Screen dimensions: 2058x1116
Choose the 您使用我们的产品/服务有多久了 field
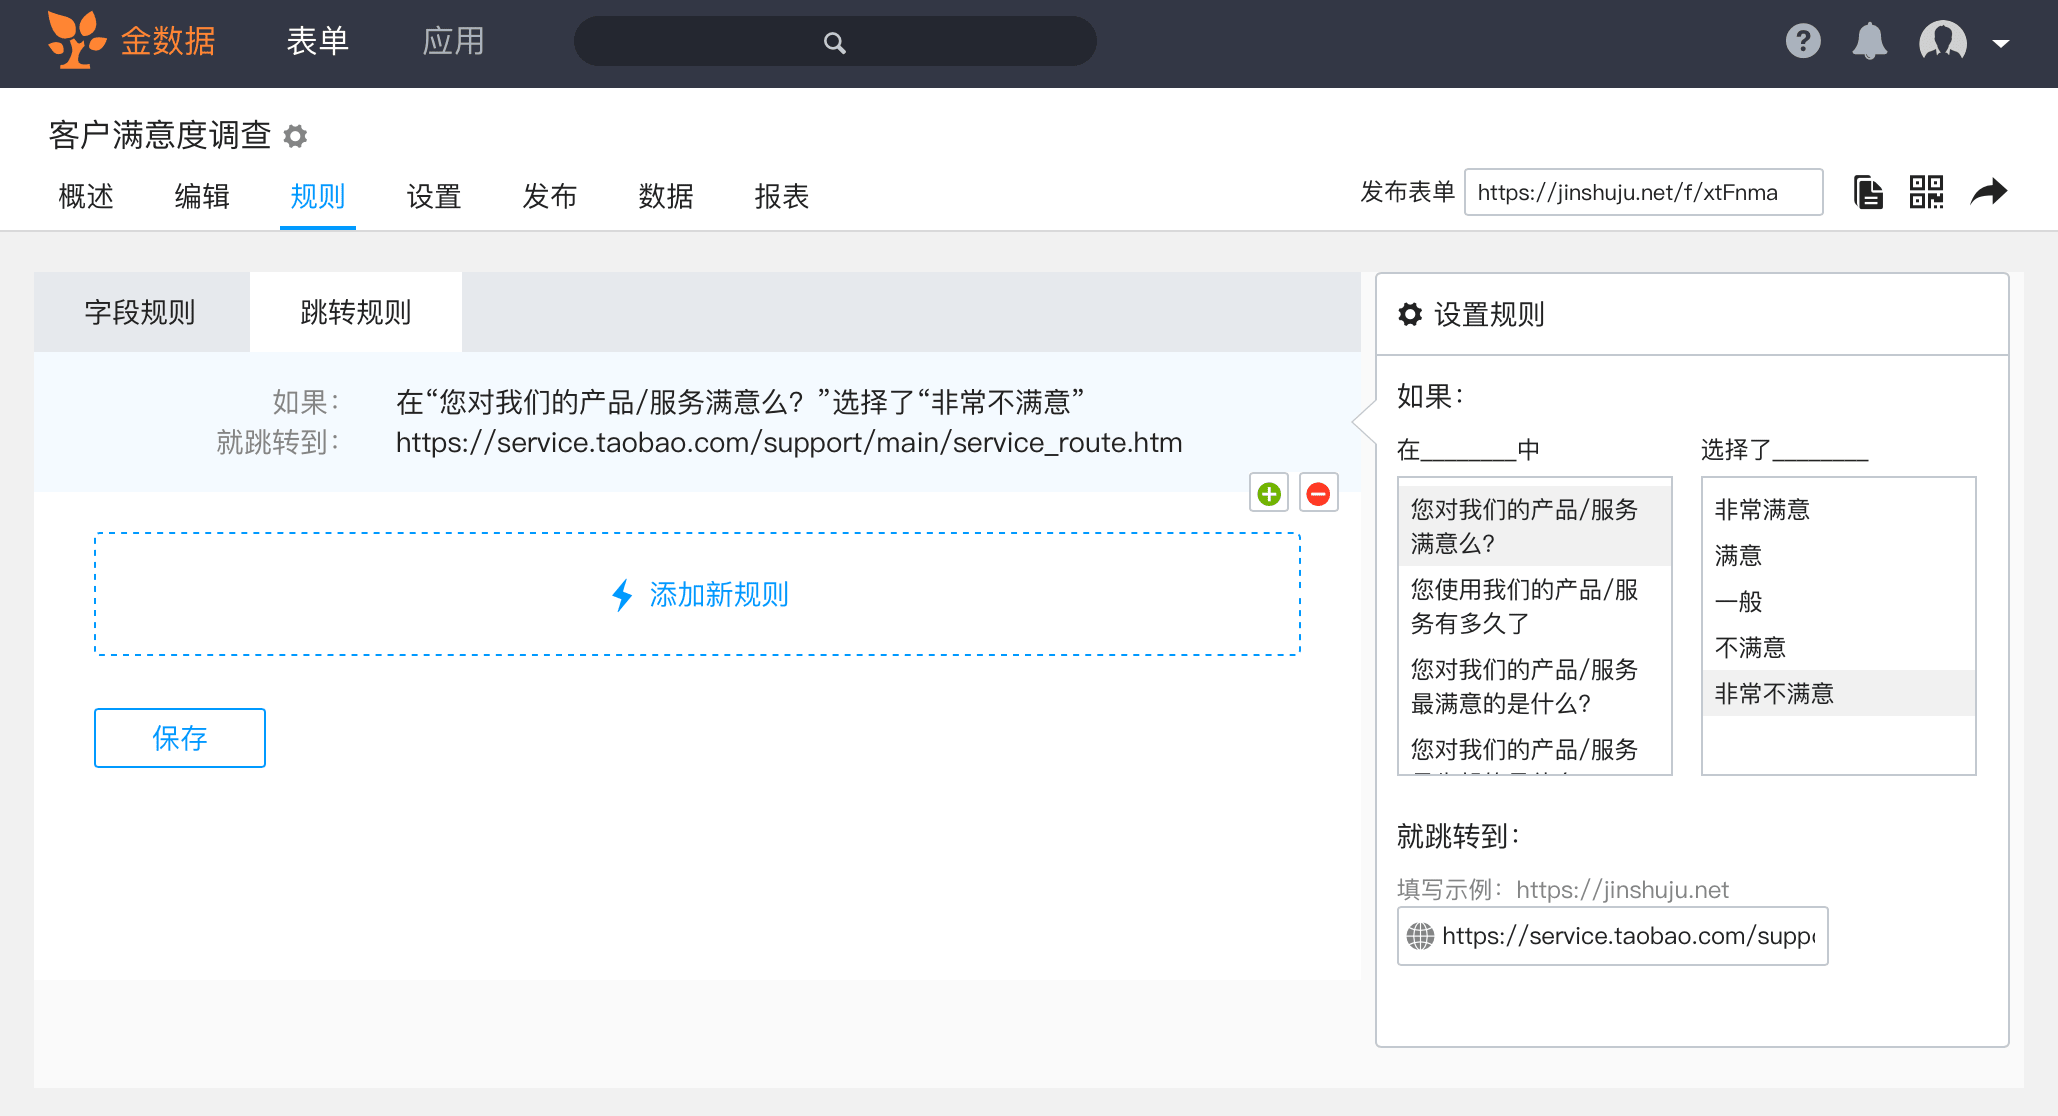tap(1523, 606)
